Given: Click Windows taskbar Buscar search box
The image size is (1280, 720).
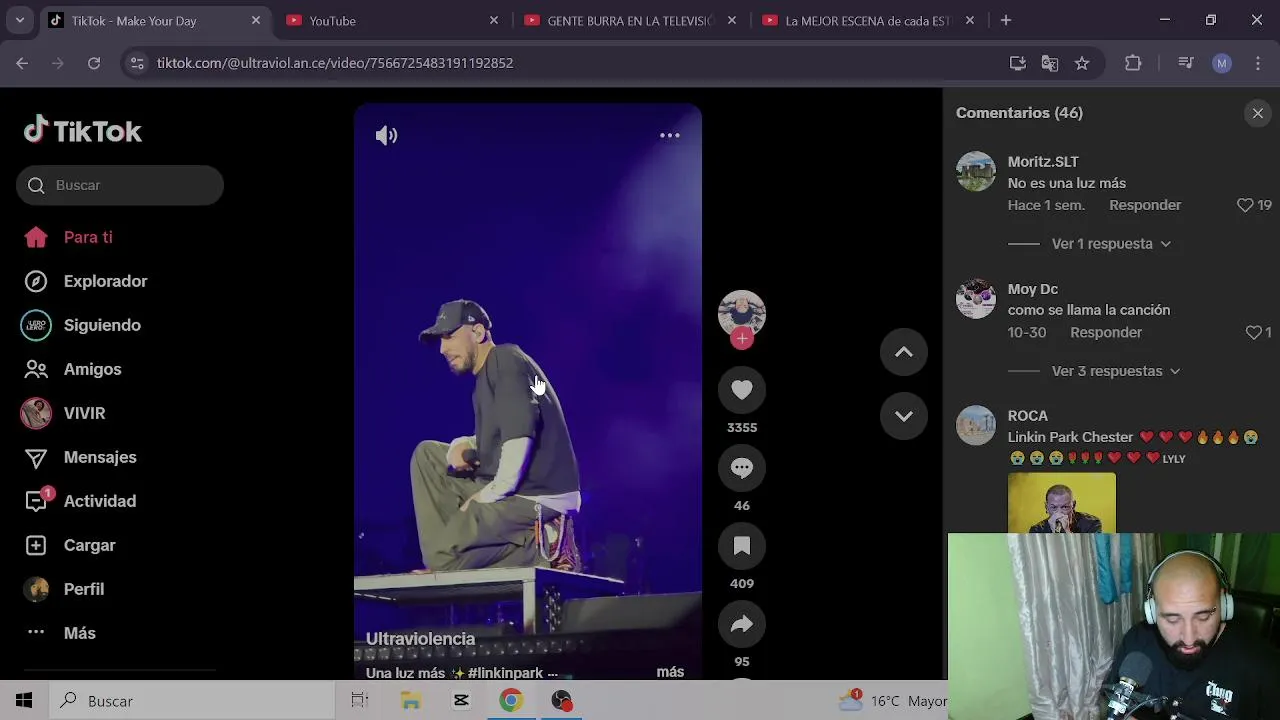Looking at the screenshot, I should pyautogui.click(x=192, y=701).
